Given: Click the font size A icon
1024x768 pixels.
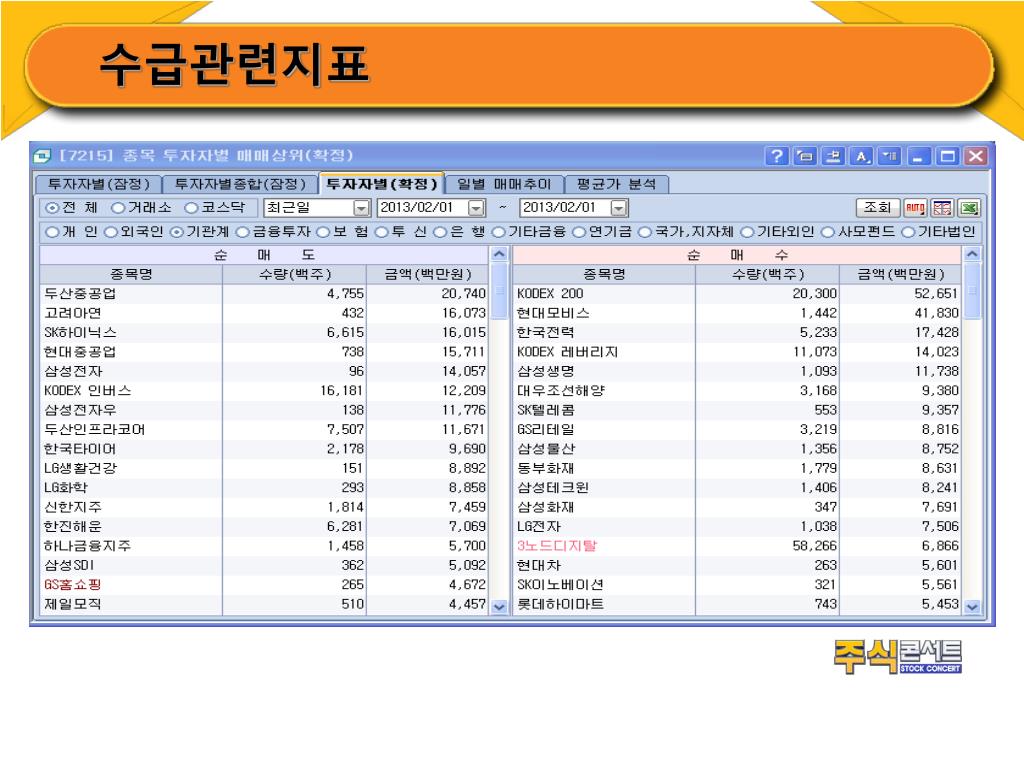Looking at the screenshot, I should (861, 156).
